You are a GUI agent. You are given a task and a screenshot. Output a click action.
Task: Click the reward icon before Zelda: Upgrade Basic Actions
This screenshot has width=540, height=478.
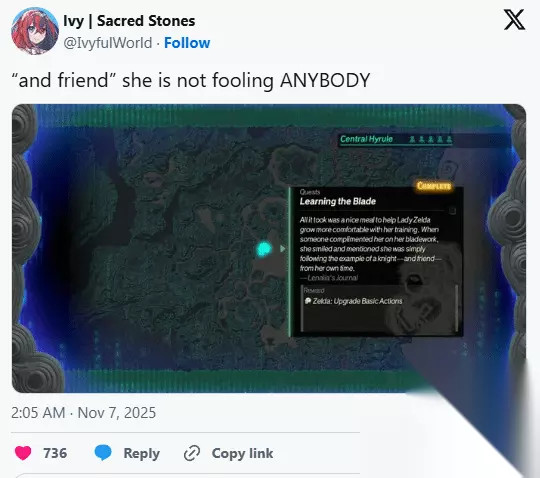pyautogui.click(x=308, y=301)
